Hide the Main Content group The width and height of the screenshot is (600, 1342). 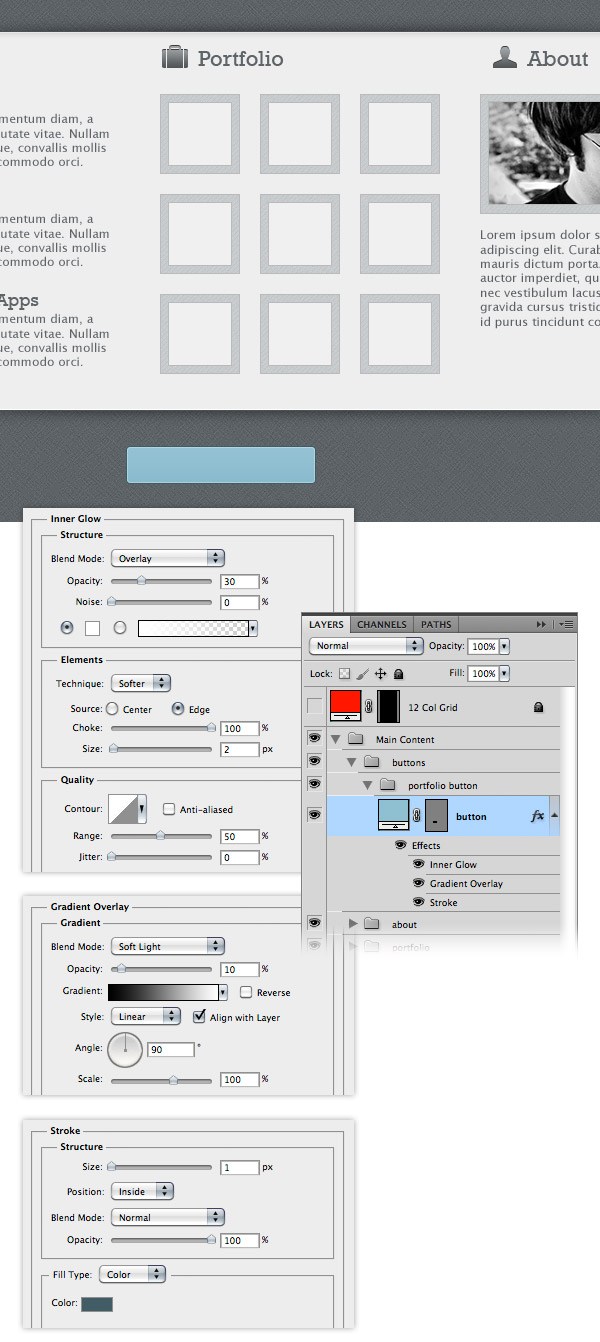315,739
